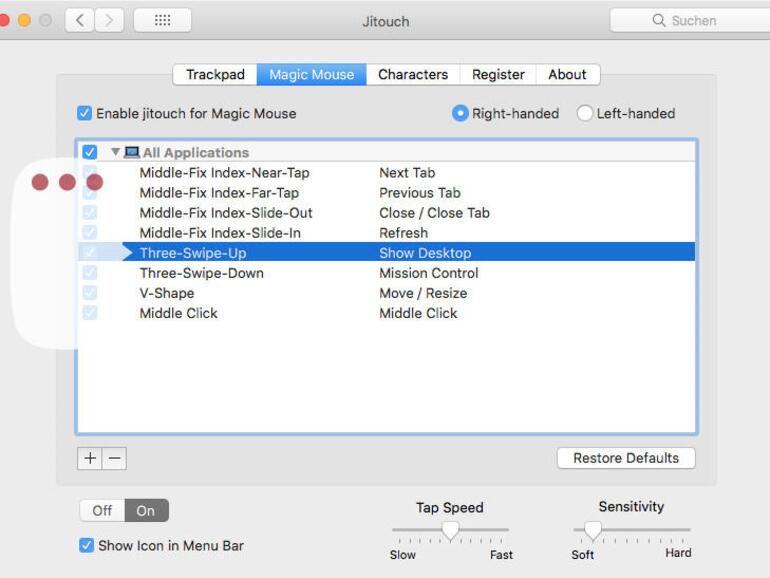Click the Refresh action

click(x=403, y=233)
